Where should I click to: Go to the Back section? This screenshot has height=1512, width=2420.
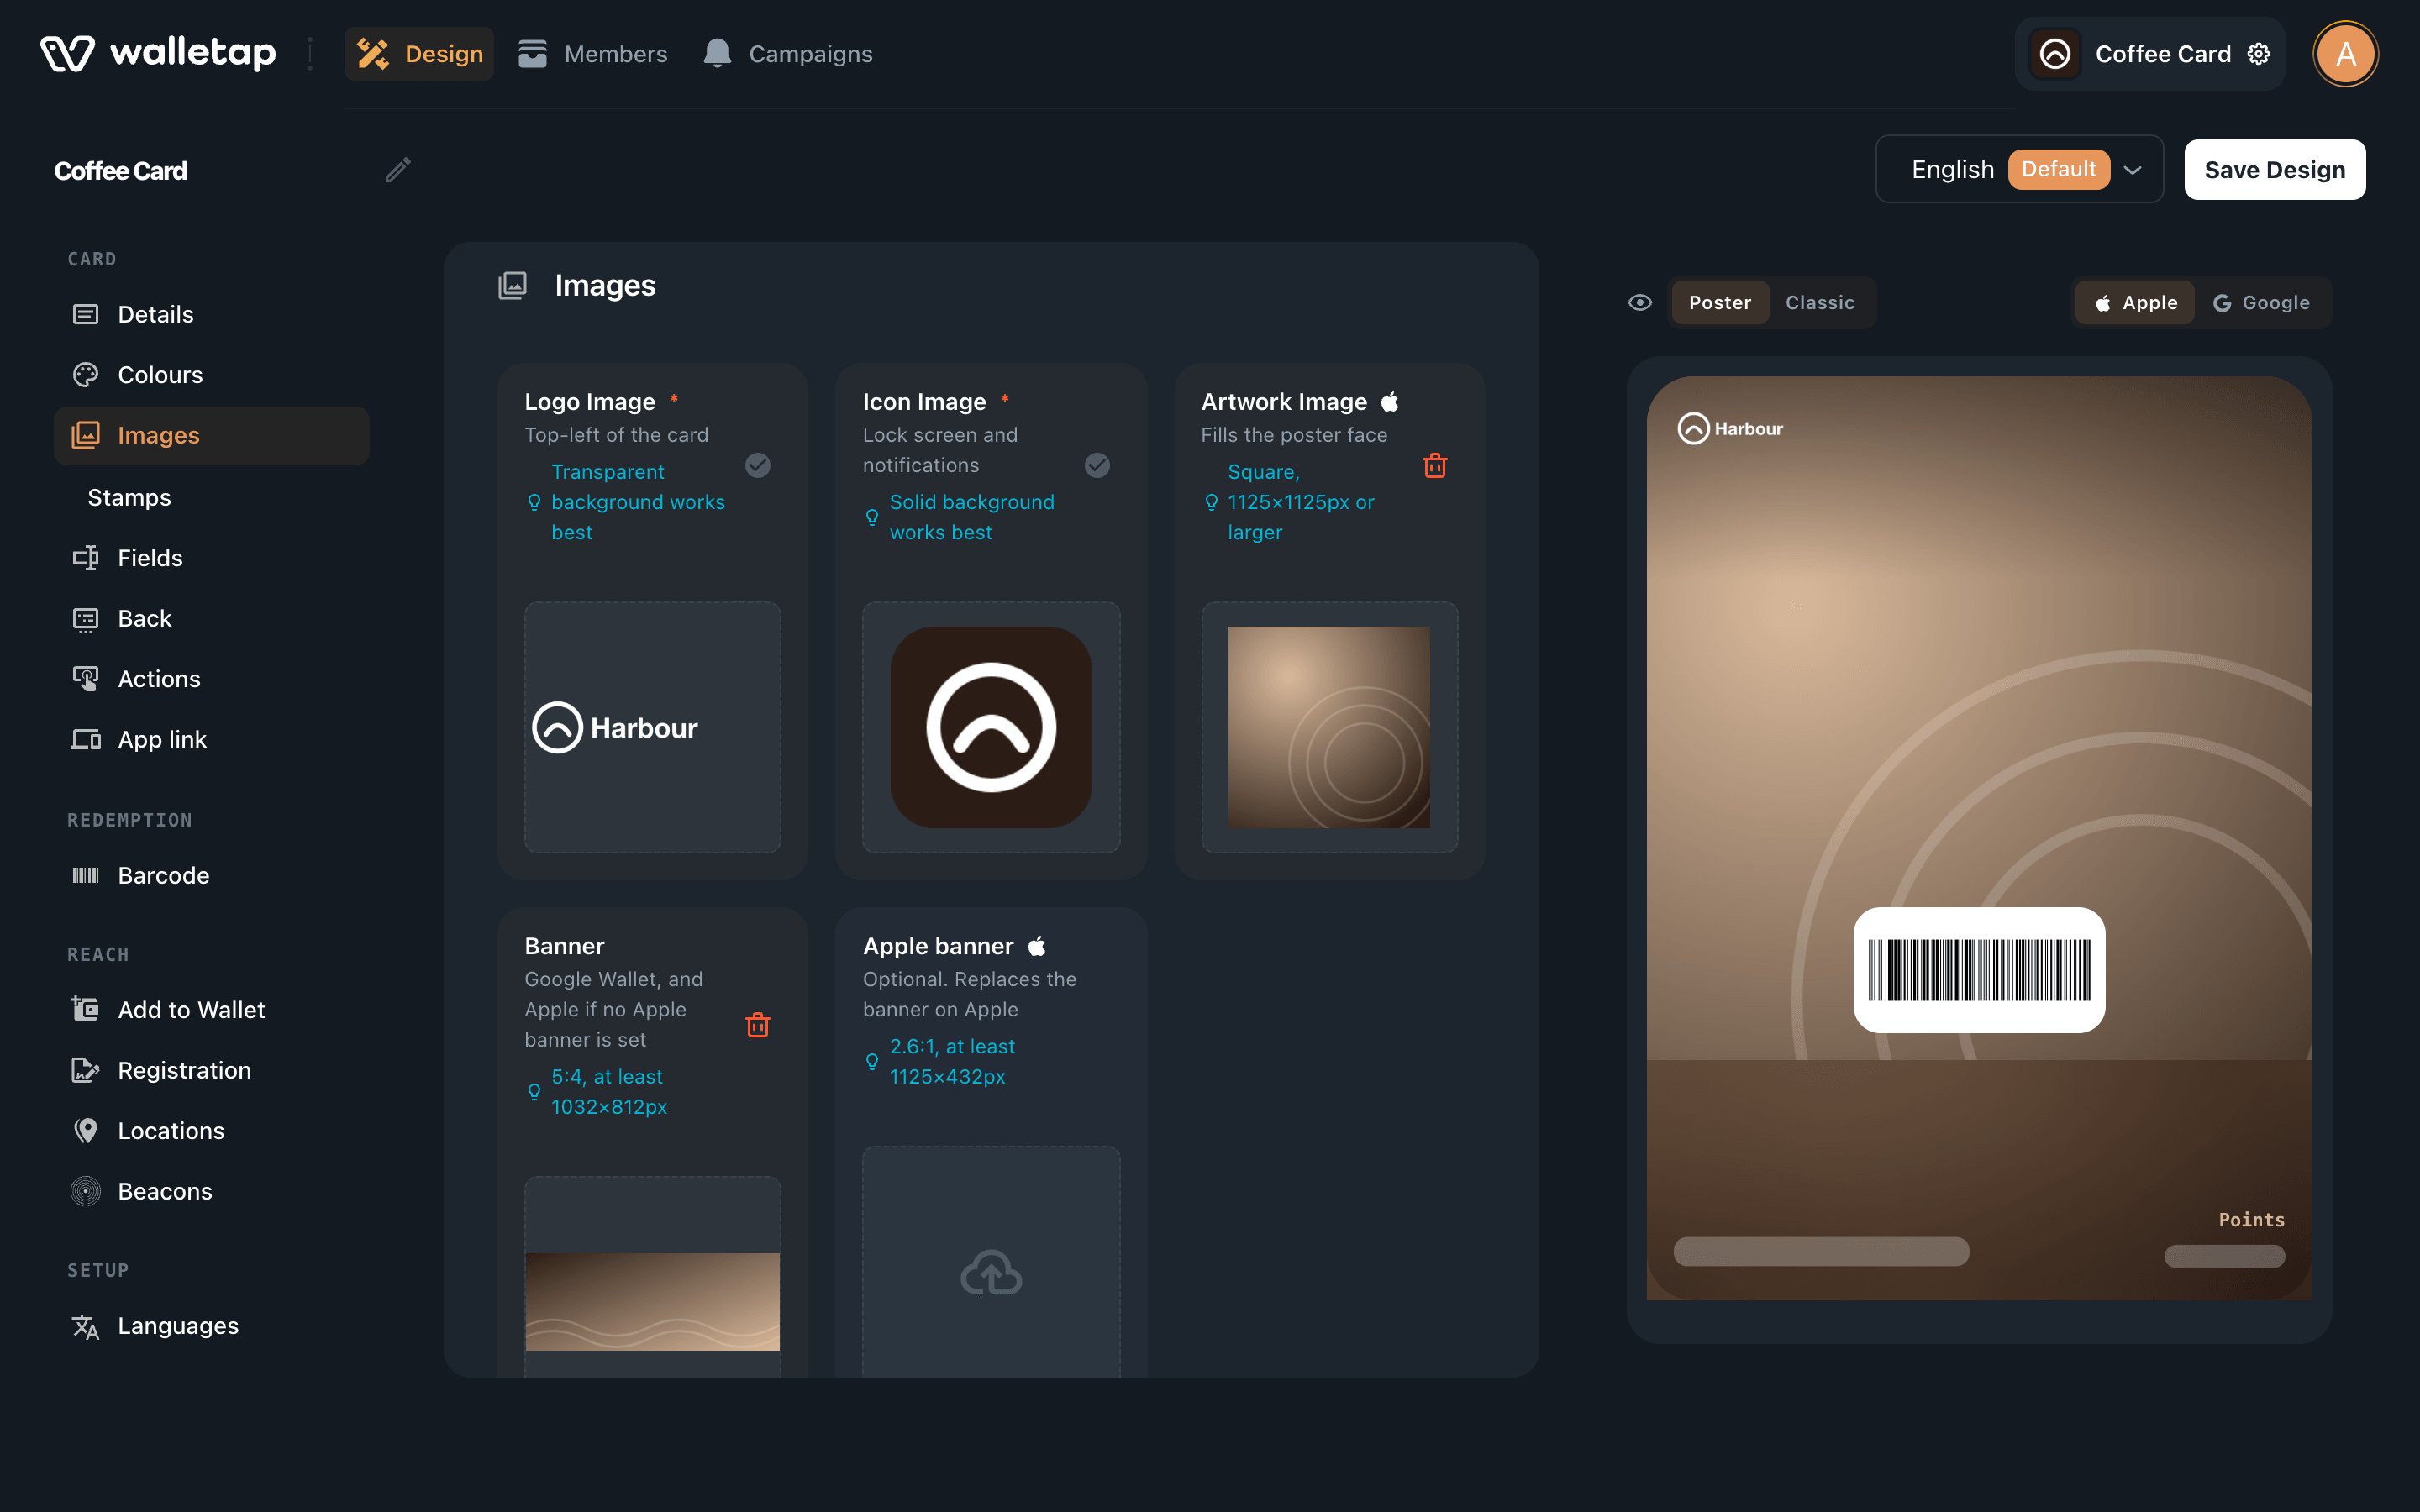[212, 618]
